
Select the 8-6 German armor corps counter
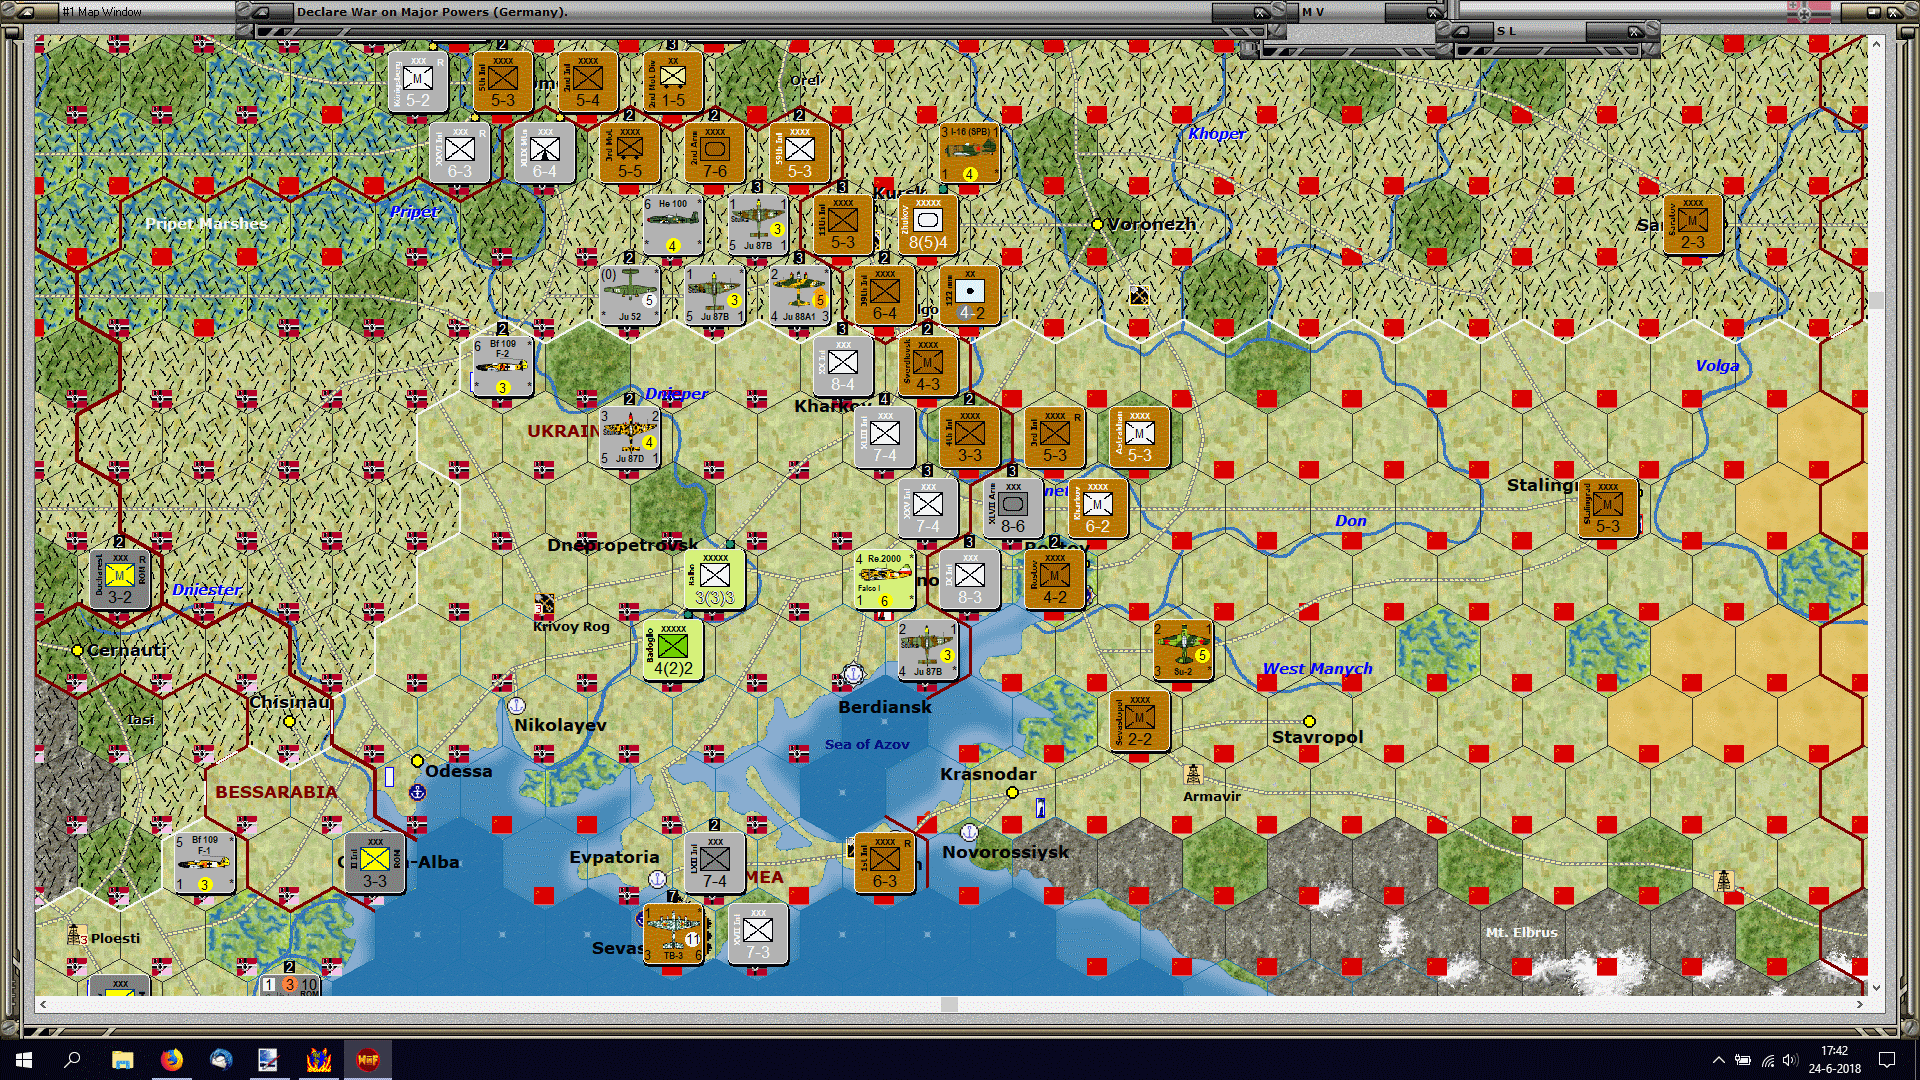point(1012,508)
